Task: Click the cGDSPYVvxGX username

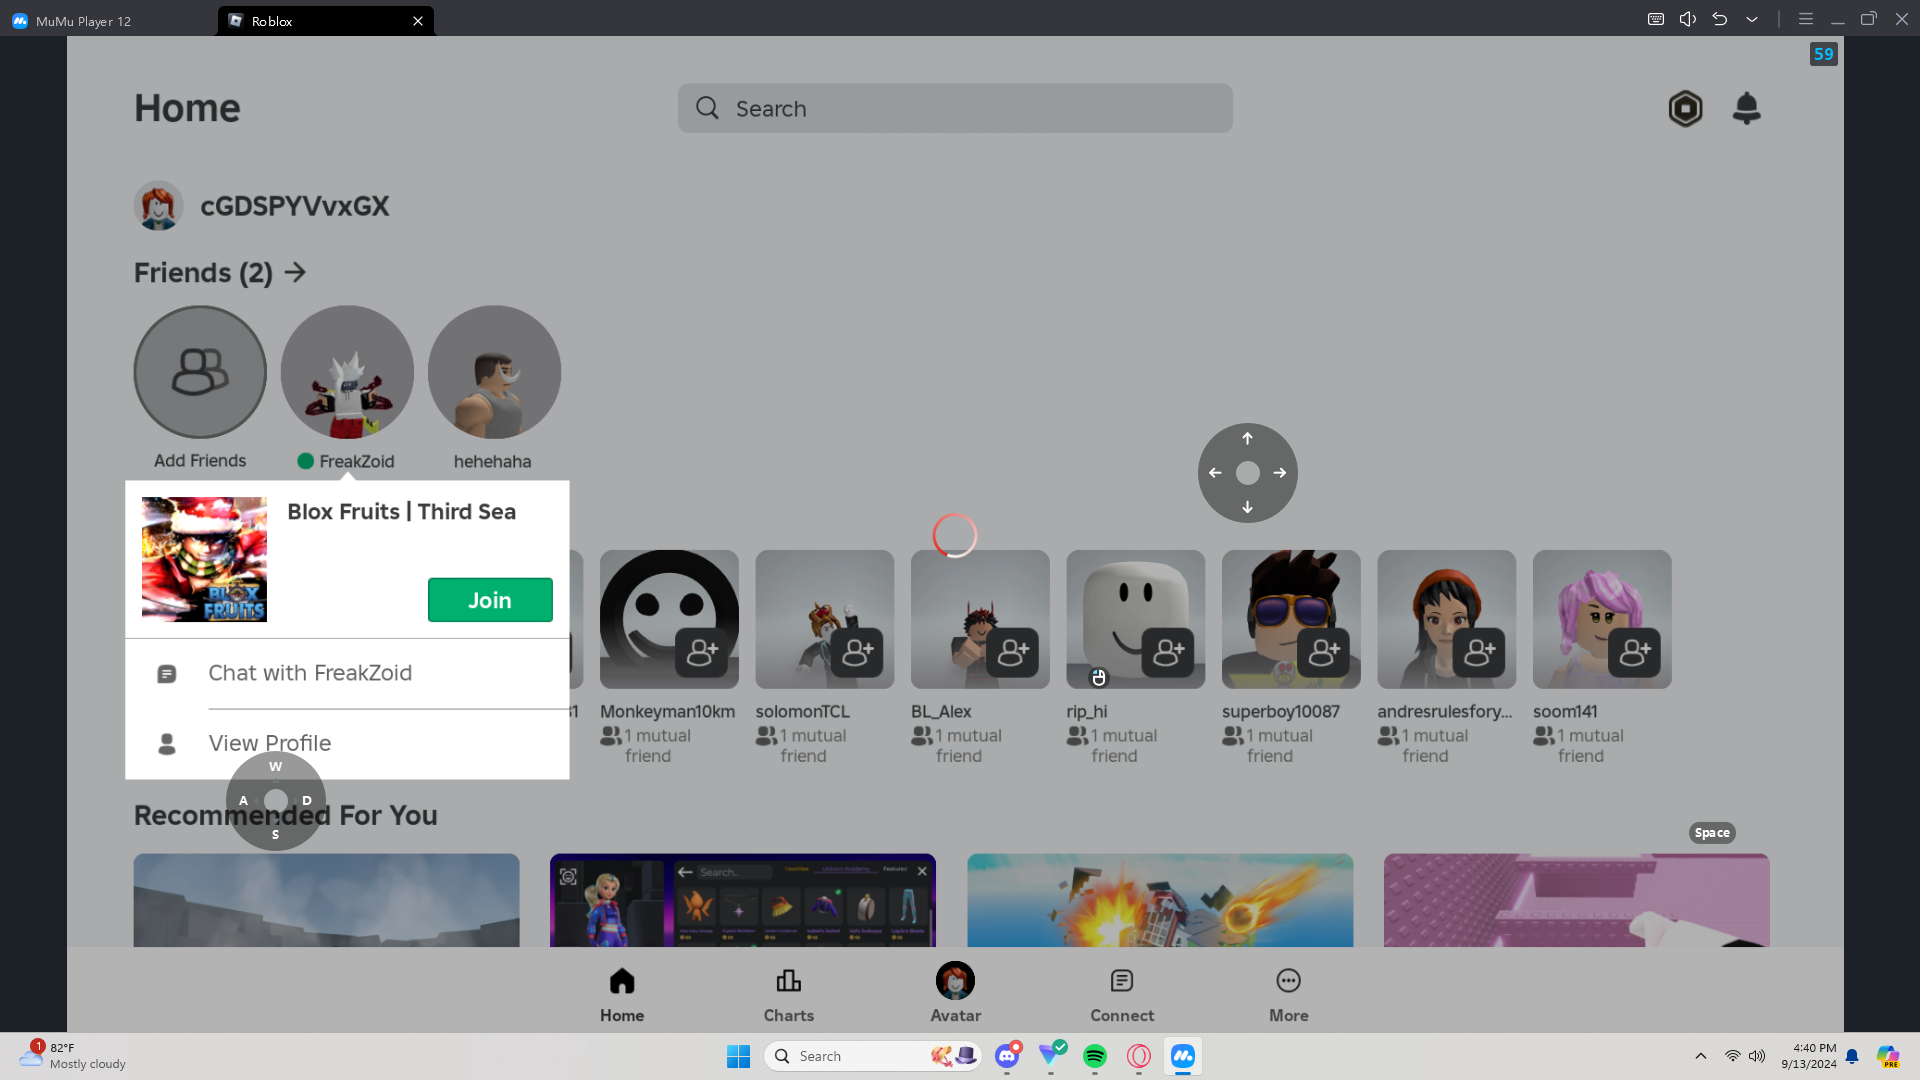Action: tap(295, 206)
